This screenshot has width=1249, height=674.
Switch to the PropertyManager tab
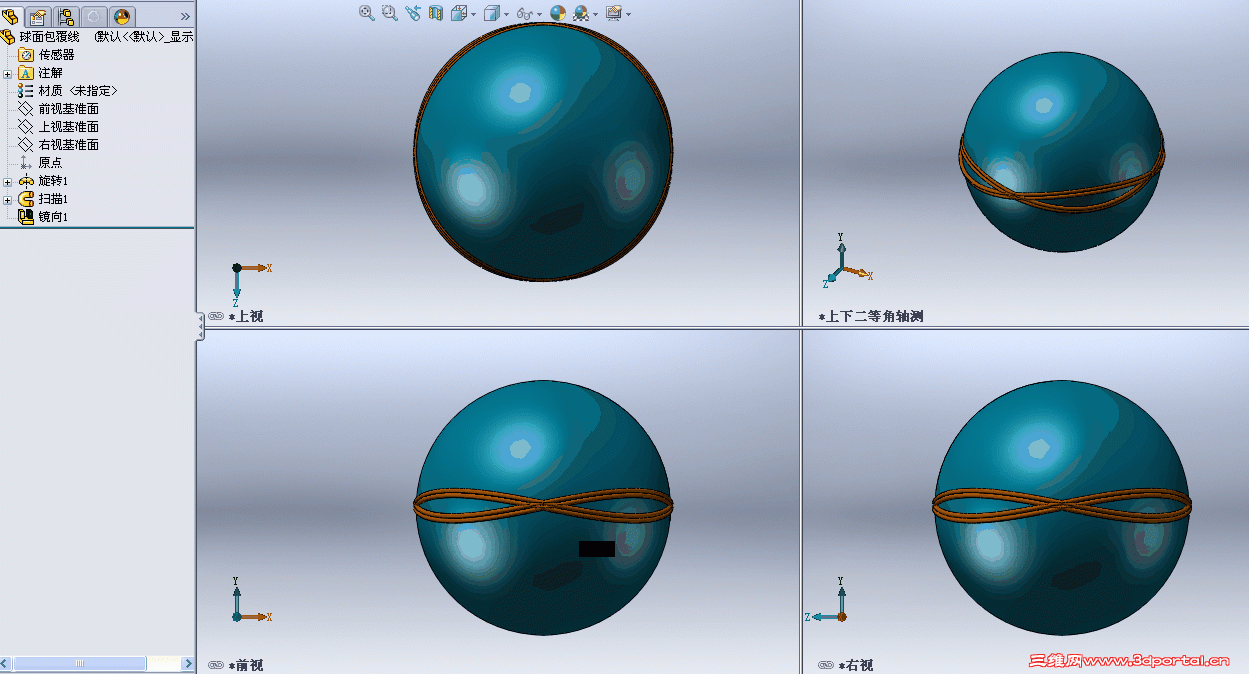pyautogui.click(x=38, y=15)
